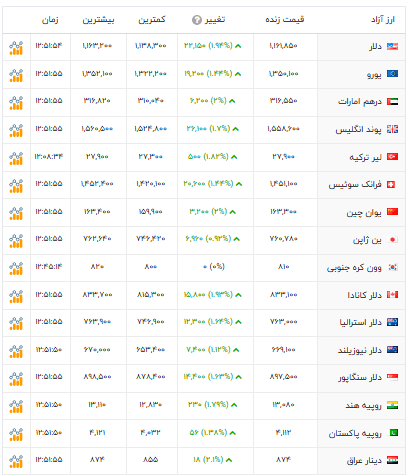Click the help question mark beside تغییر
411x475 pixels.
coord(197,20)
